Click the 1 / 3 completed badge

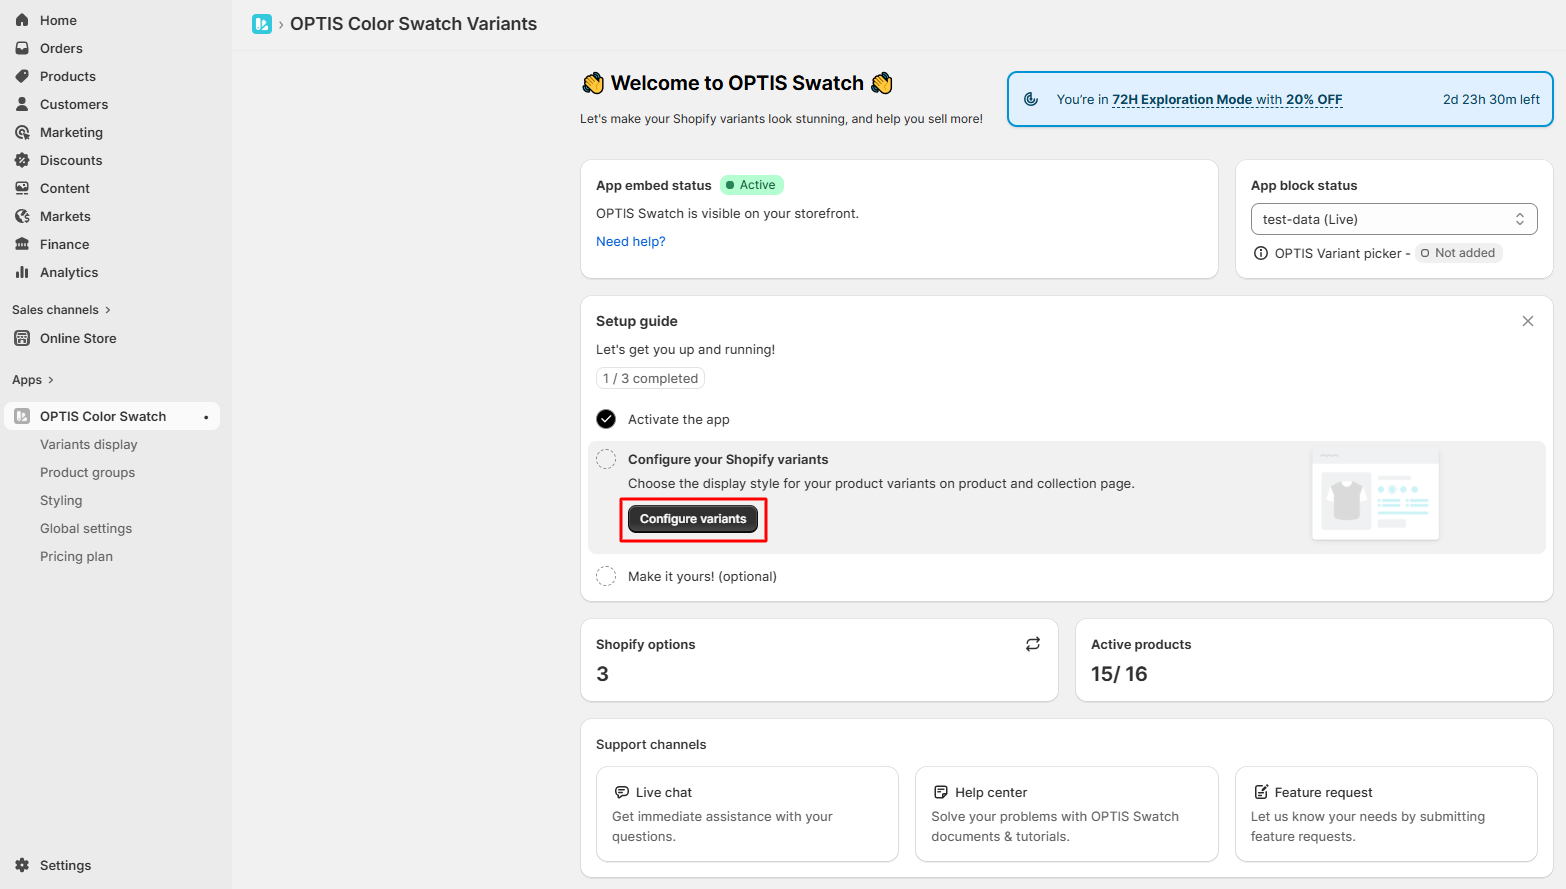pos(650,378)
